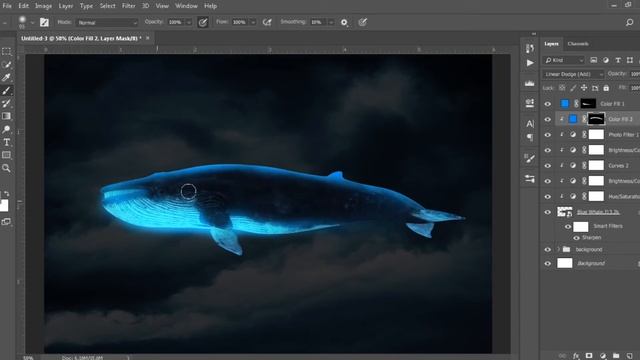
Task: Open the Image menu
Action: [43, 6]
